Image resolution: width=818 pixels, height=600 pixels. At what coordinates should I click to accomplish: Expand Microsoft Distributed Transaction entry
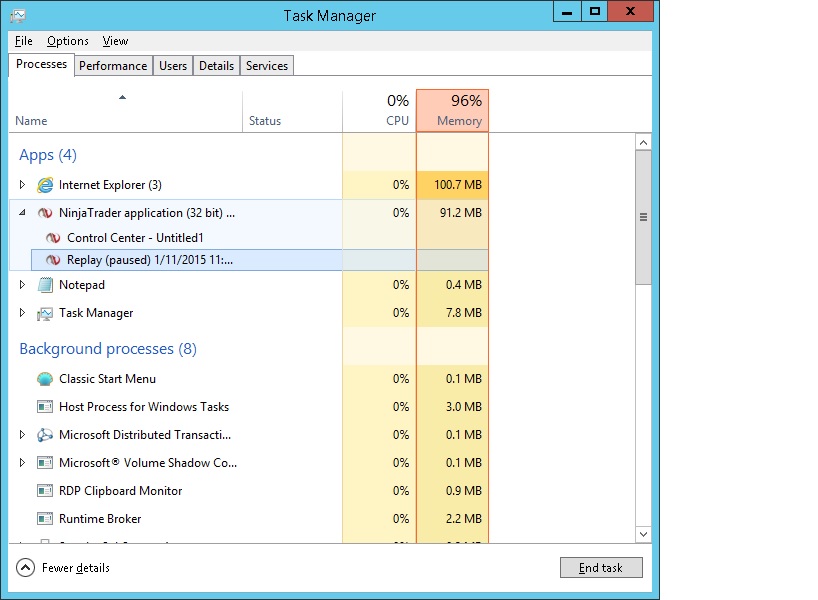pos(22,435)
